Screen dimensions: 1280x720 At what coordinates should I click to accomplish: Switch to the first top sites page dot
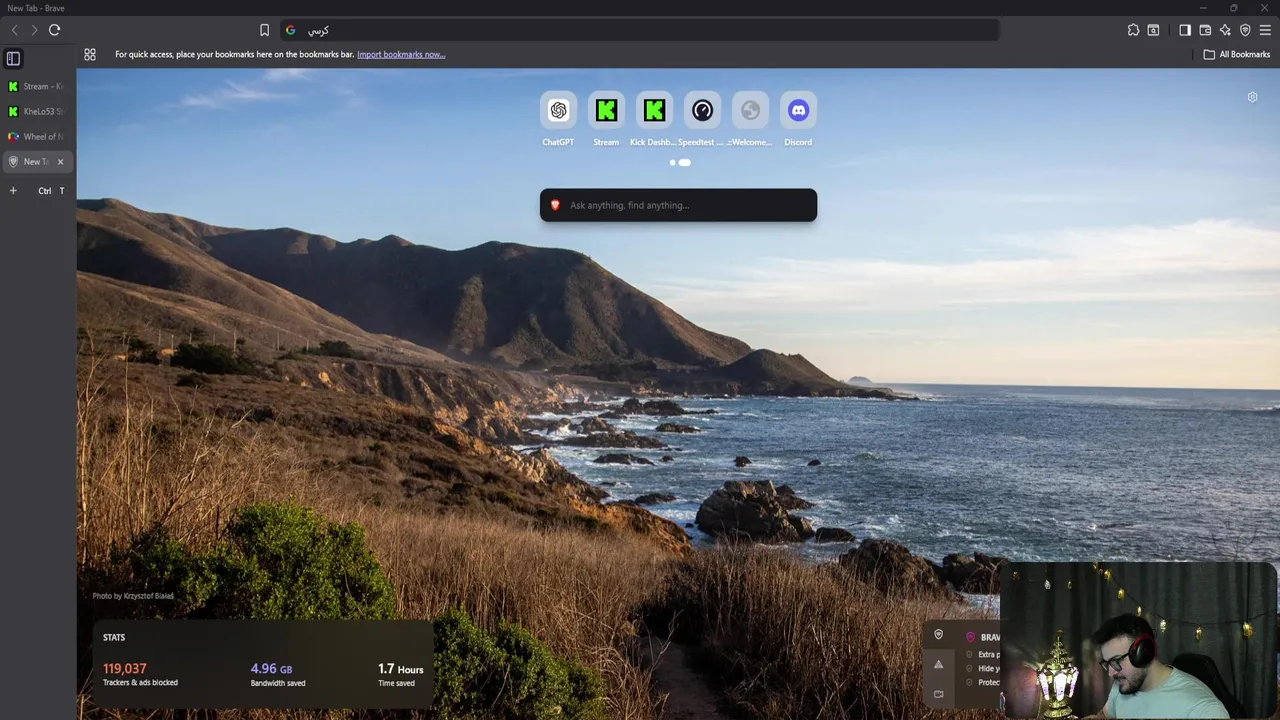click(x=672, y=162)
